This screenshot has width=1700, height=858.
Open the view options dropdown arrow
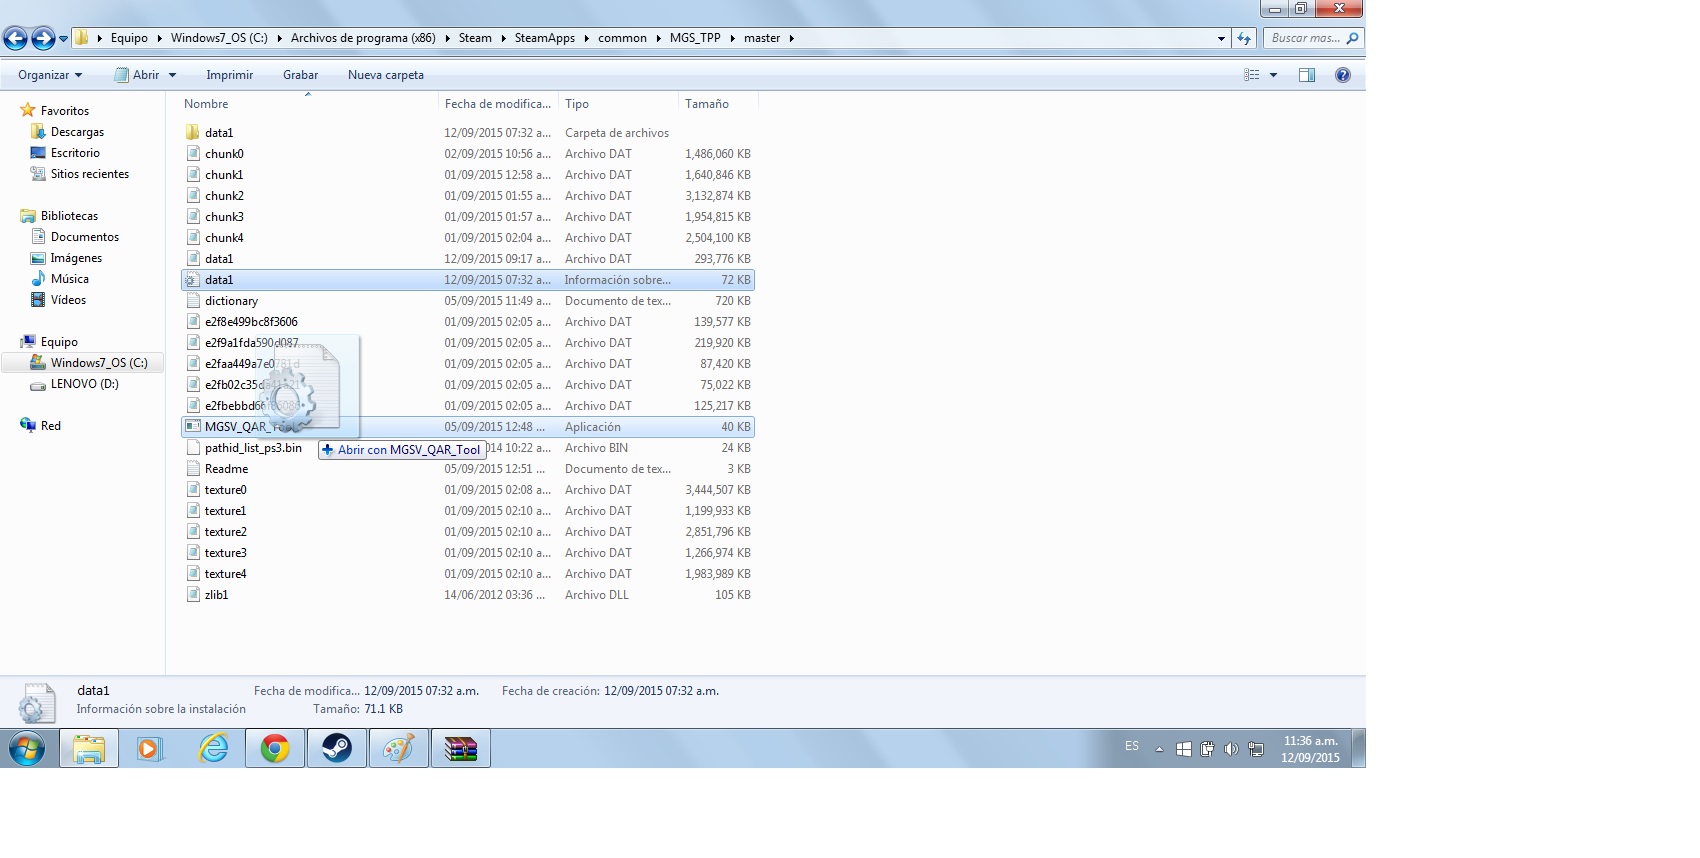[1273, 75]
